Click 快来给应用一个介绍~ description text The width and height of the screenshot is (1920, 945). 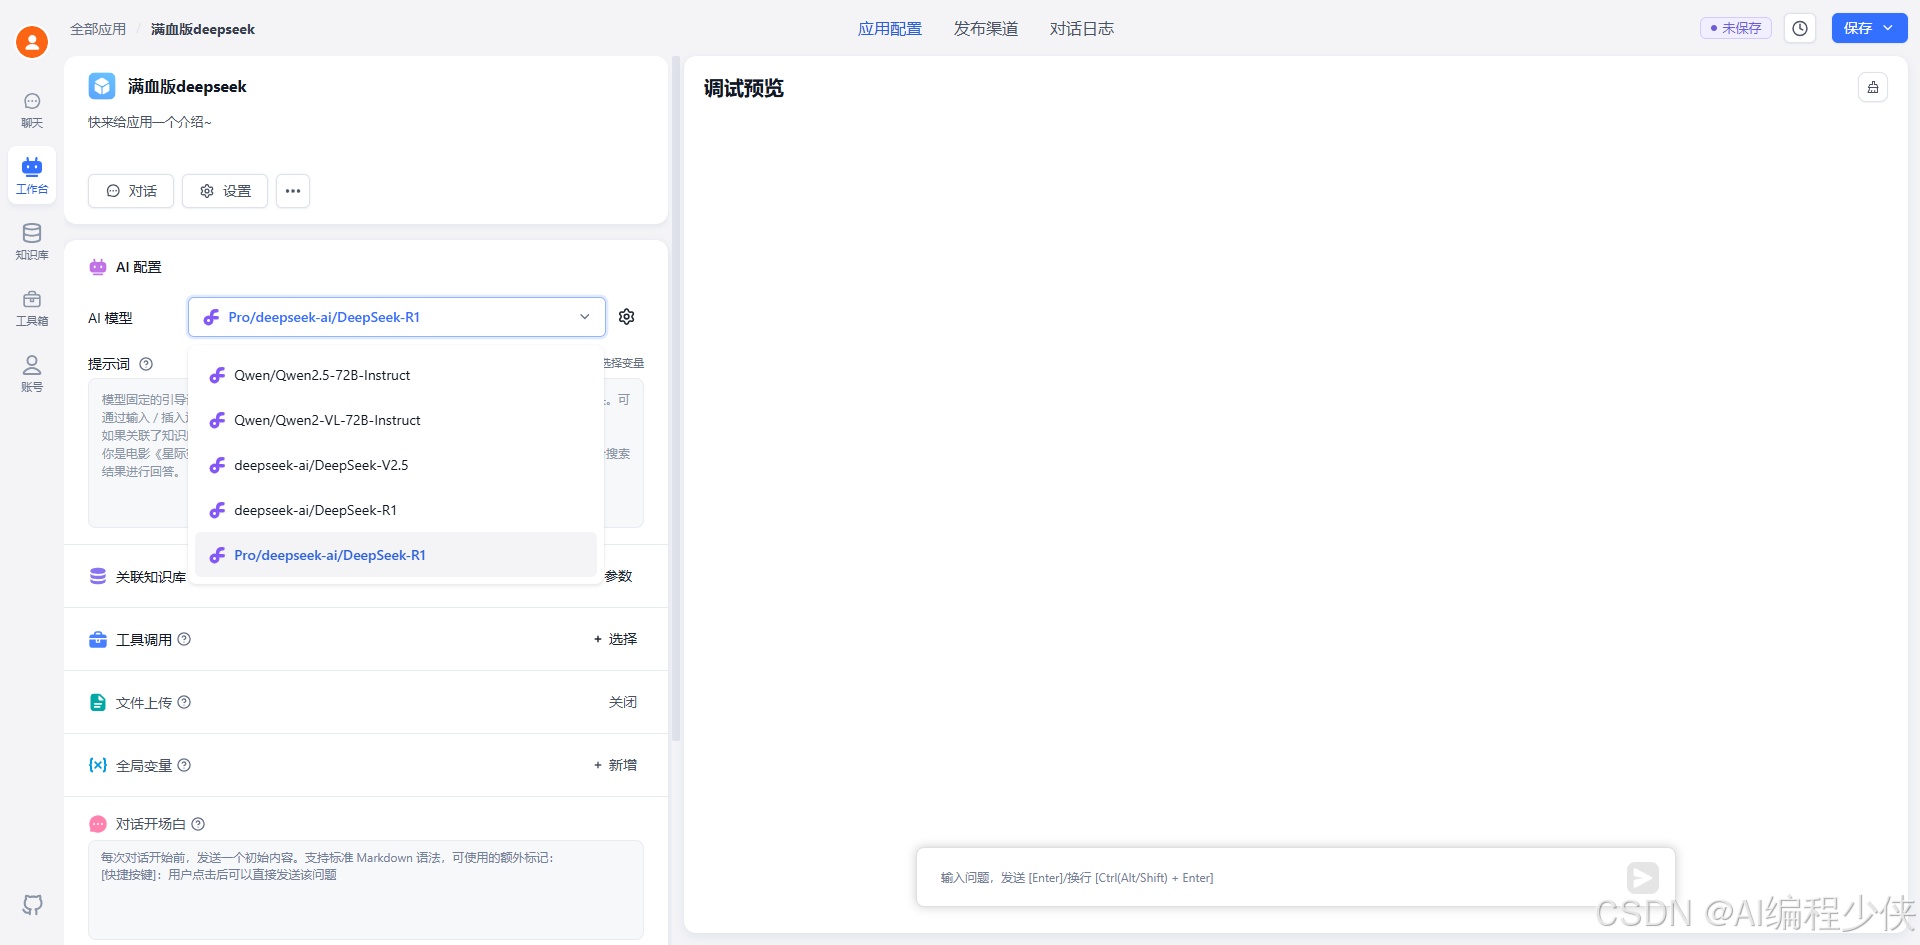pos(150,122)
